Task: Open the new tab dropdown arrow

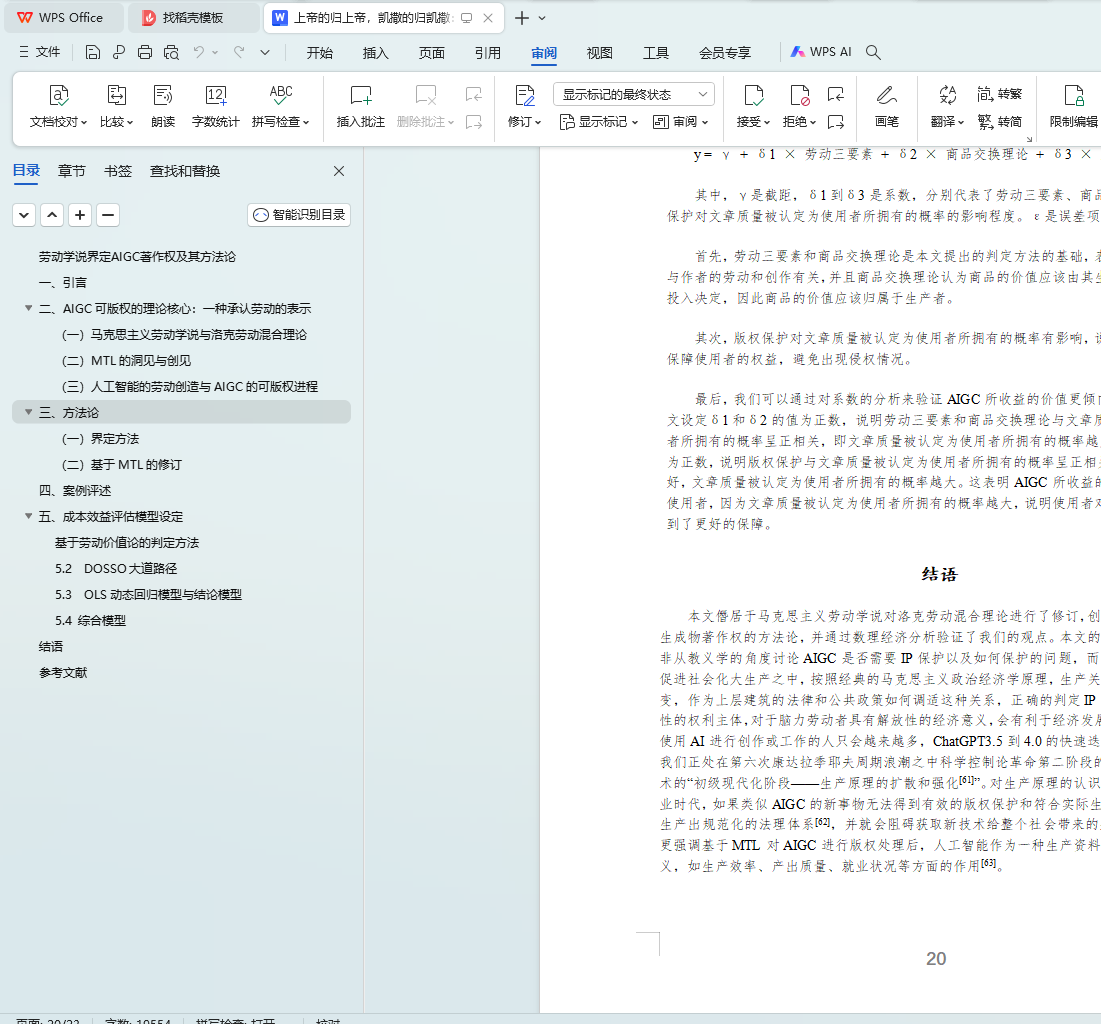Action: click(542, 18)
